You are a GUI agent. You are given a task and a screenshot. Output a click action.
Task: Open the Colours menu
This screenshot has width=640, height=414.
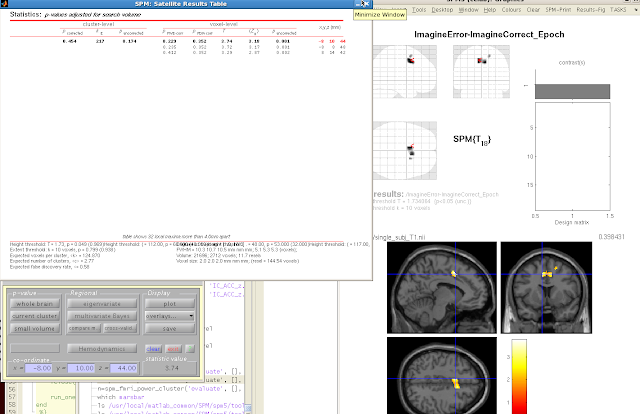pos(511,10)
